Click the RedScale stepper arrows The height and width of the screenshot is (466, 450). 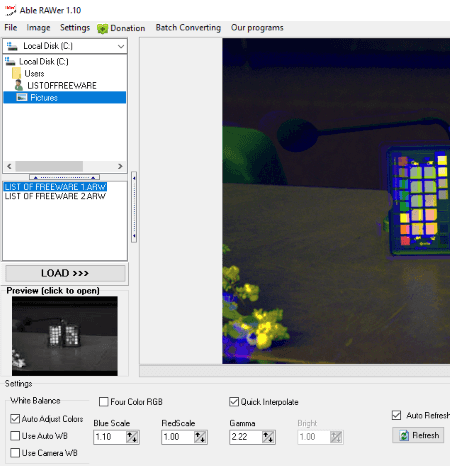point(200,437)
